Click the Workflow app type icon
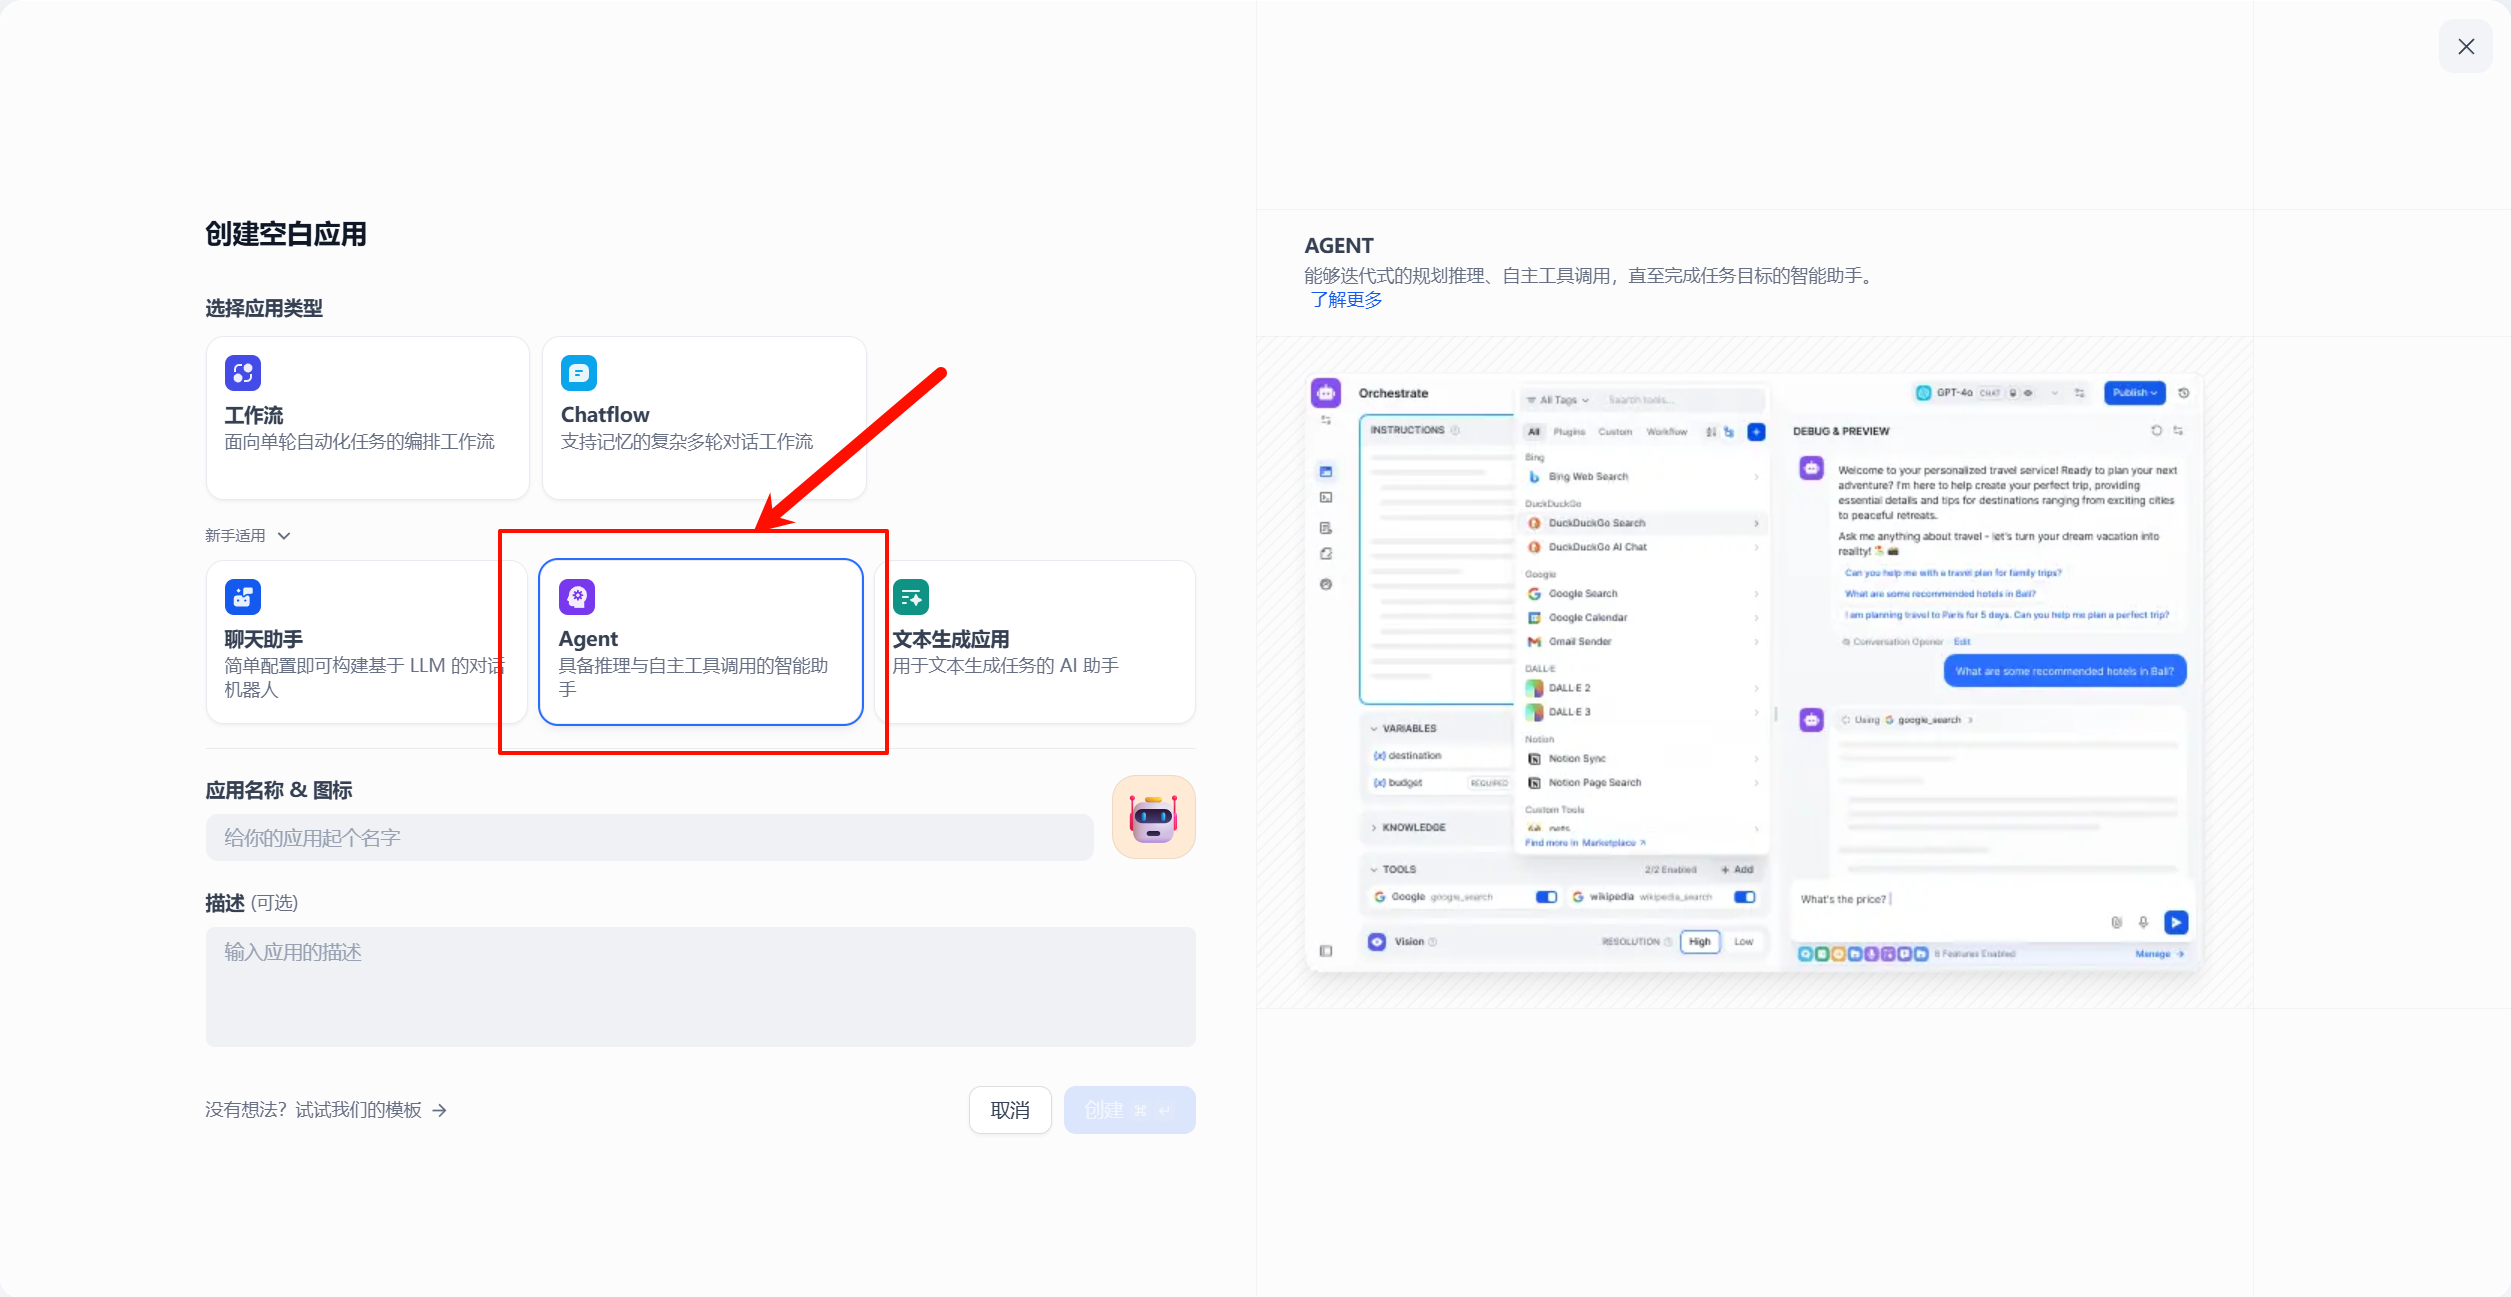The height and width of the screenshot is (1297, 2511). click(x=242, y=373)
